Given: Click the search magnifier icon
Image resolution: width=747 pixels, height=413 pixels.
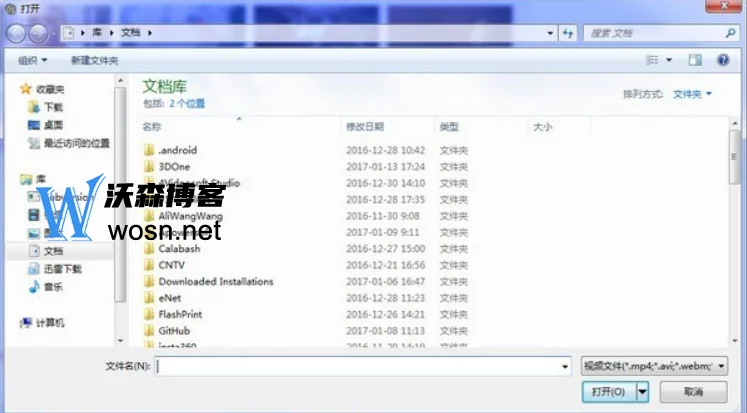Looking at the screenshot, I should click(730, 33).
